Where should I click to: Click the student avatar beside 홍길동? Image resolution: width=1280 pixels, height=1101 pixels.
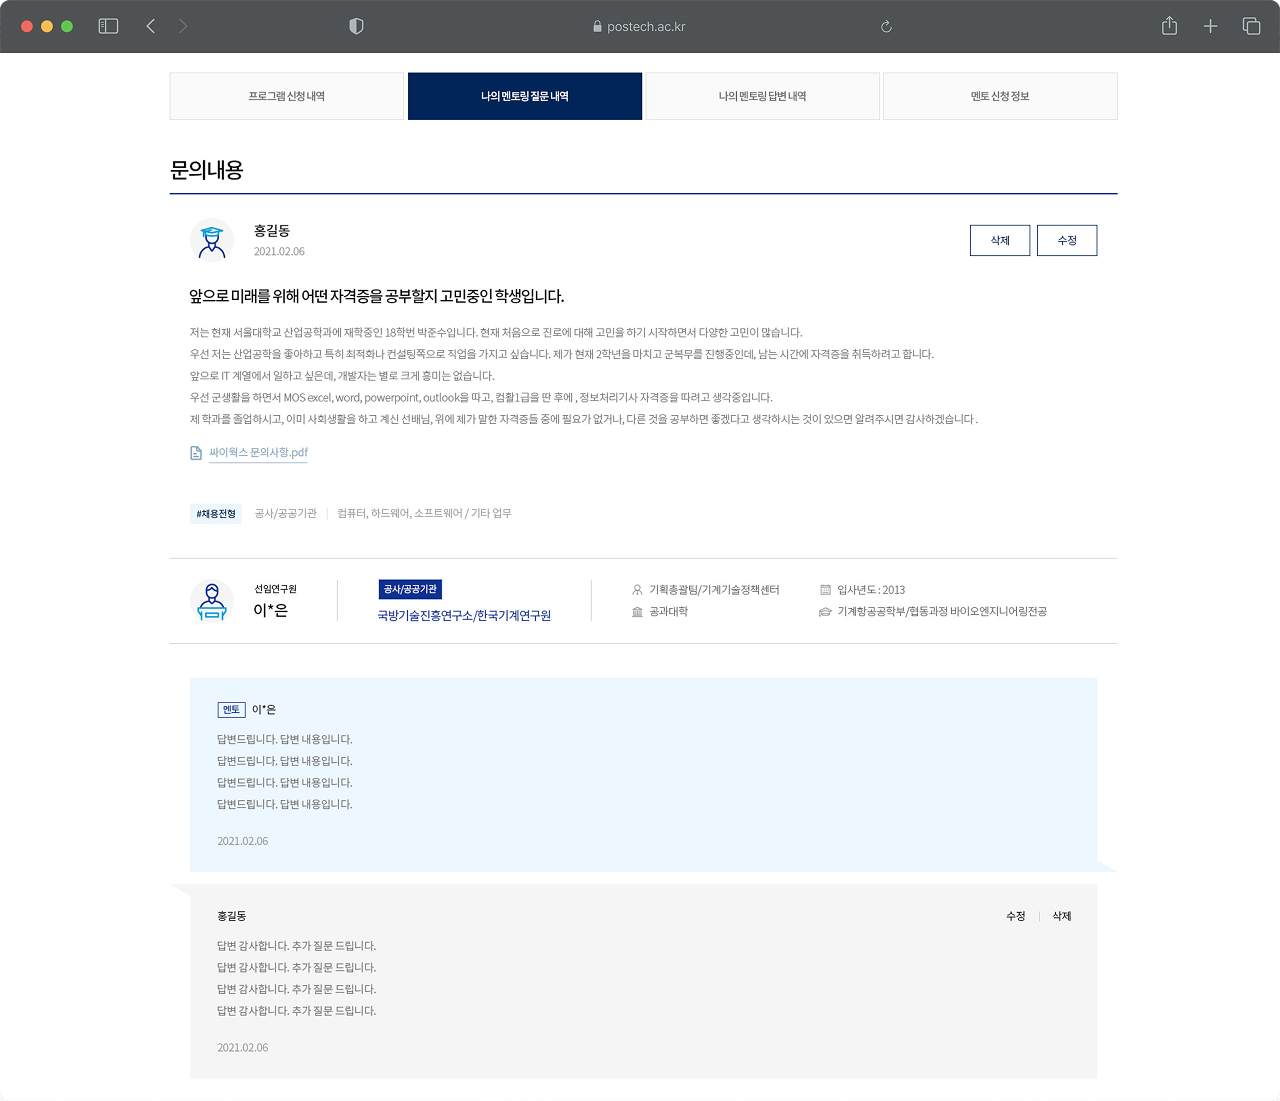coord(212,240)
